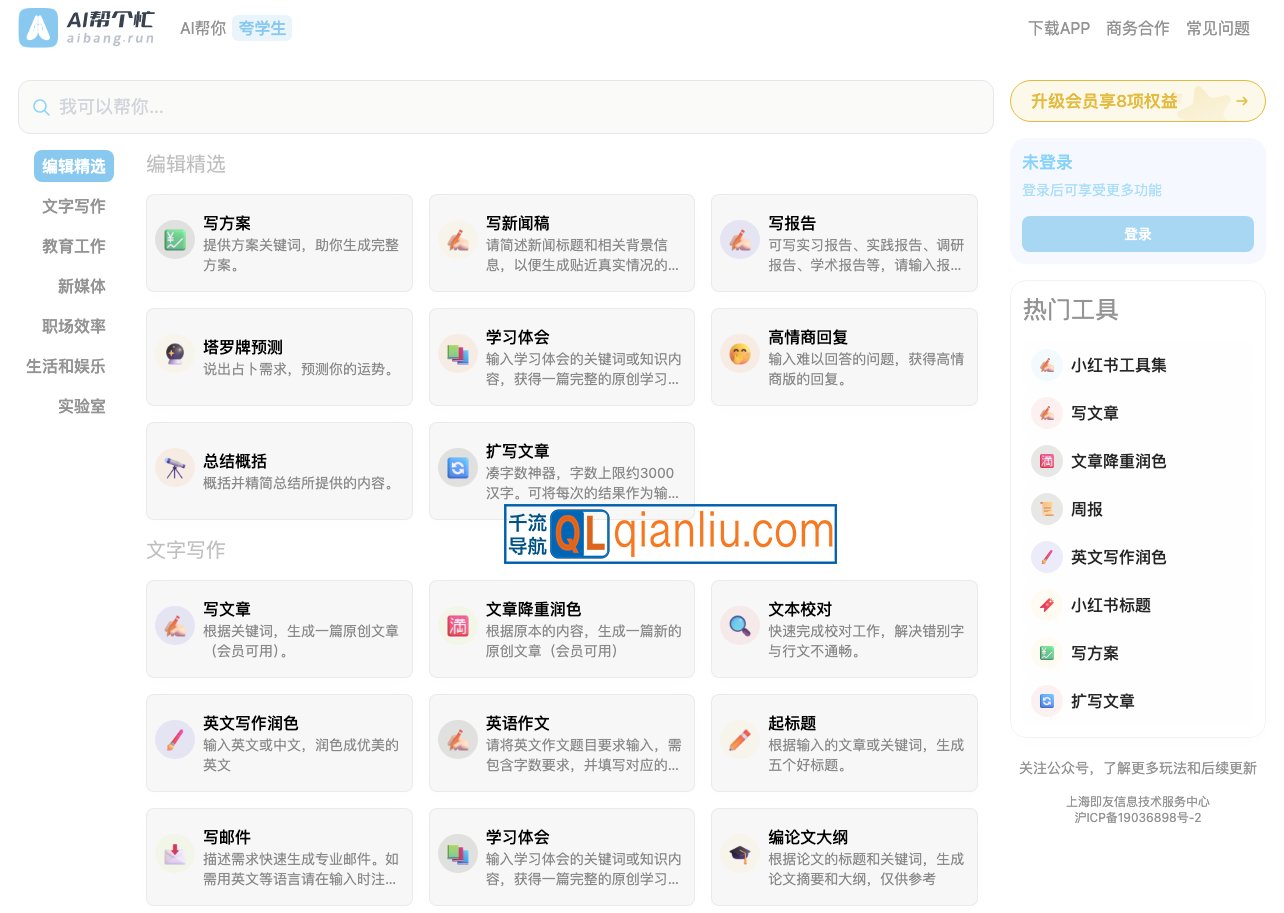Click the 扩写文章 refresh icon in 编辑精选
1284x913 pixels.
coord(457,468)
